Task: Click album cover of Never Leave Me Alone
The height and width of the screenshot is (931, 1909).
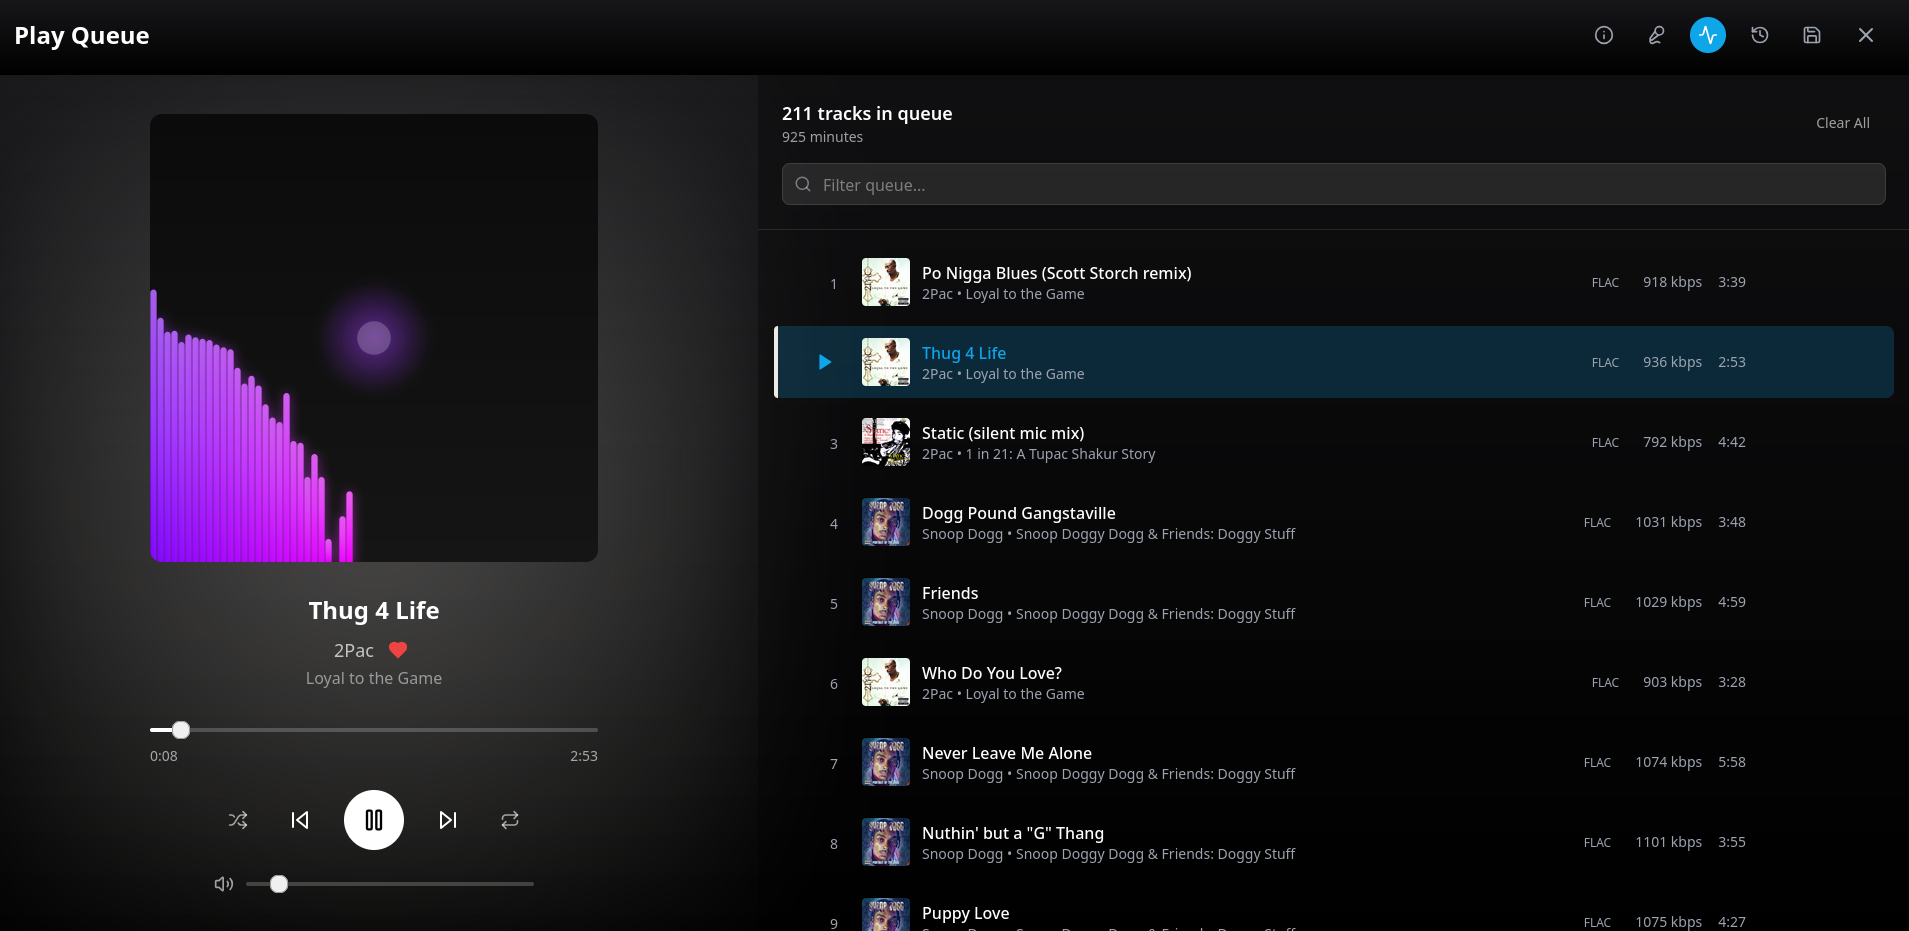Action: tap(886, 762)
